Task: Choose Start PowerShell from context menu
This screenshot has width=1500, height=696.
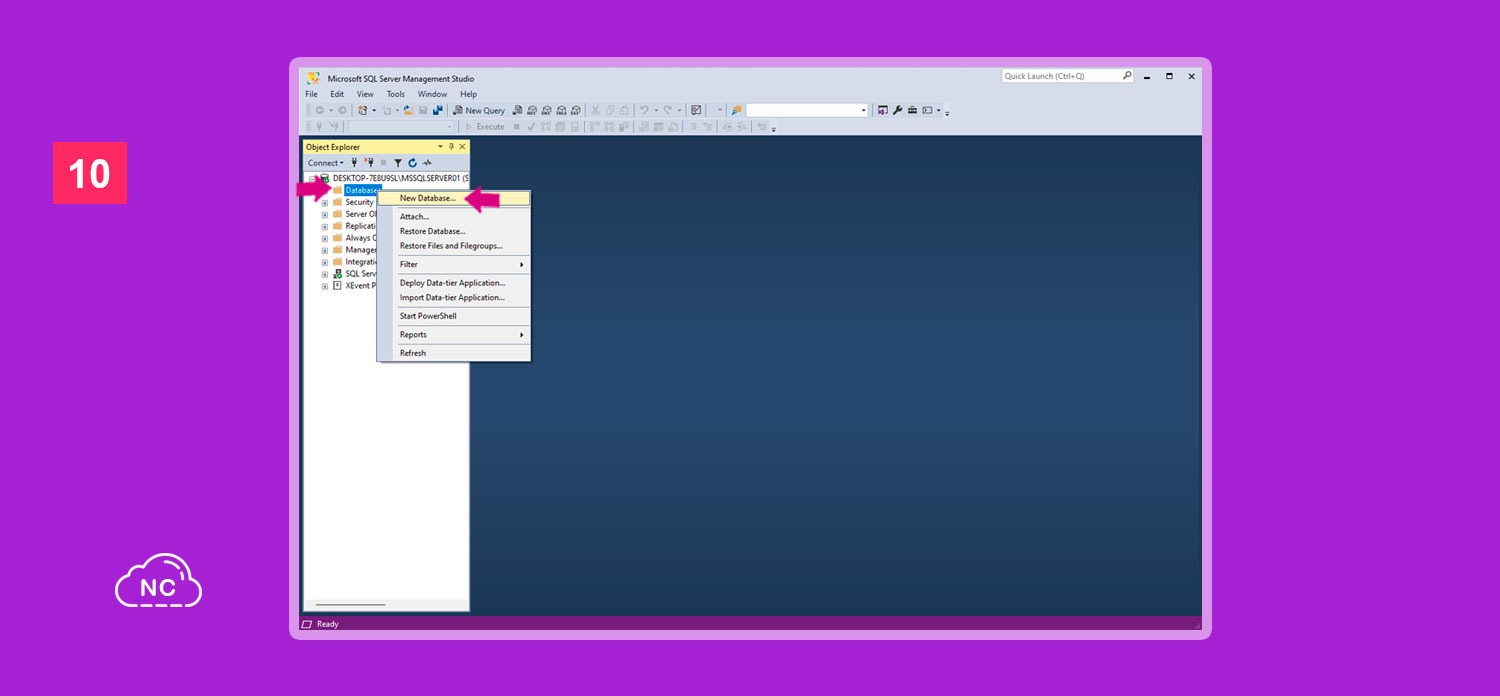Action: [x=454, y=316]
